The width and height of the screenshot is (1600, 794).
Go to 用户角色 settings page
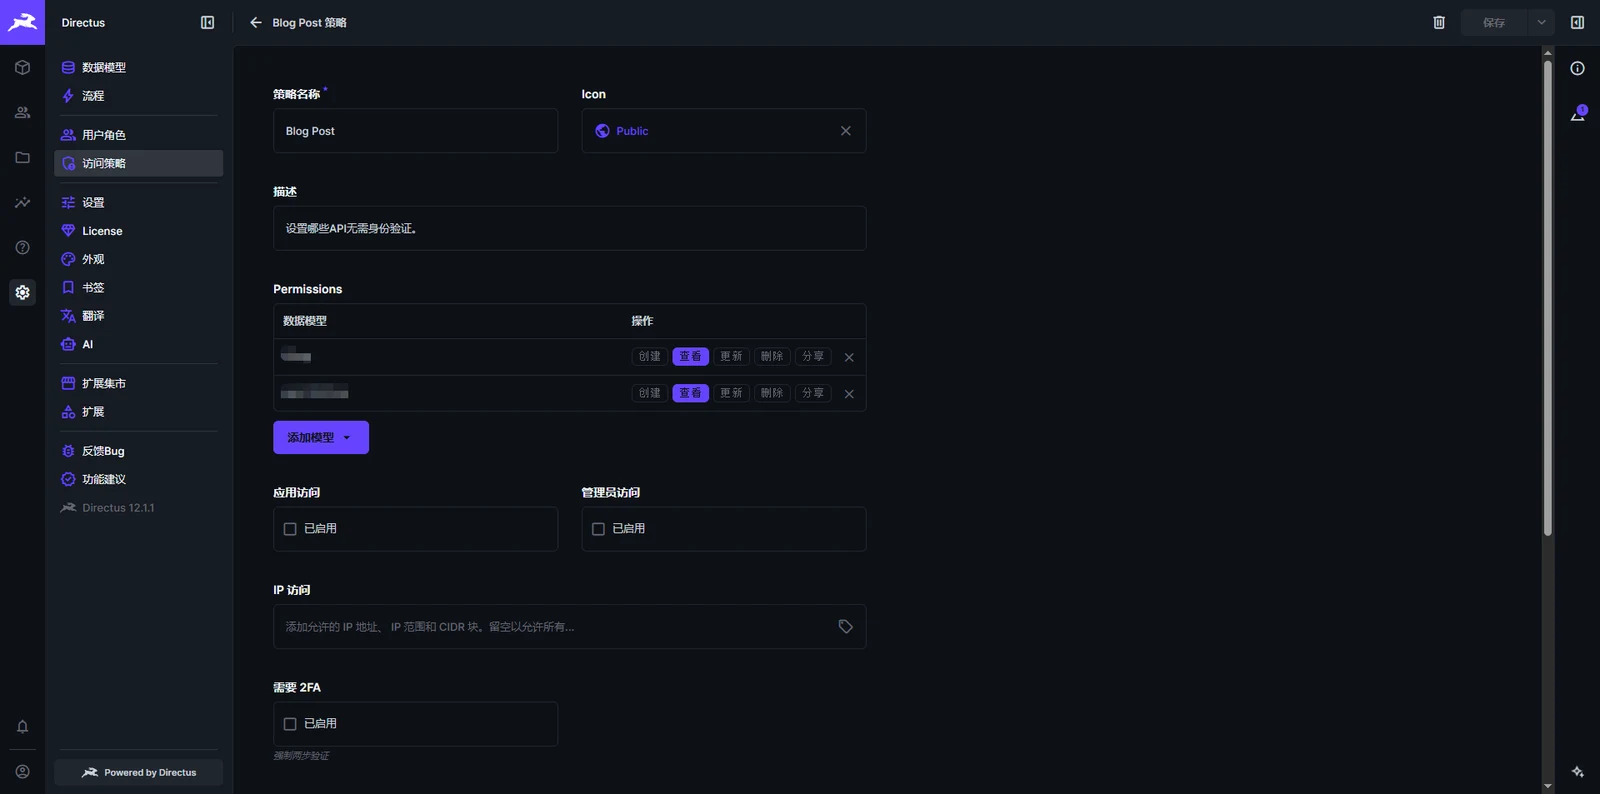[138, 135]
